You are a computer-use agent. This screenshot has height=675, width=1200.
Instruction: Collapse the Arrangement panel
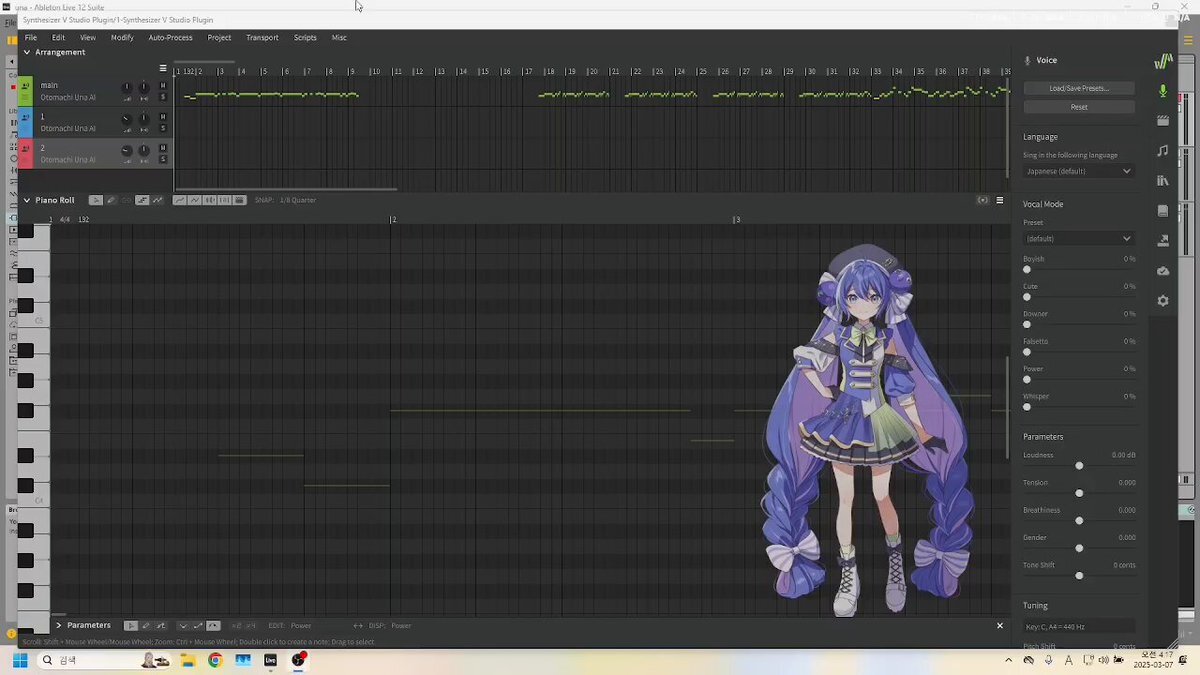click(x=27, y=52)
